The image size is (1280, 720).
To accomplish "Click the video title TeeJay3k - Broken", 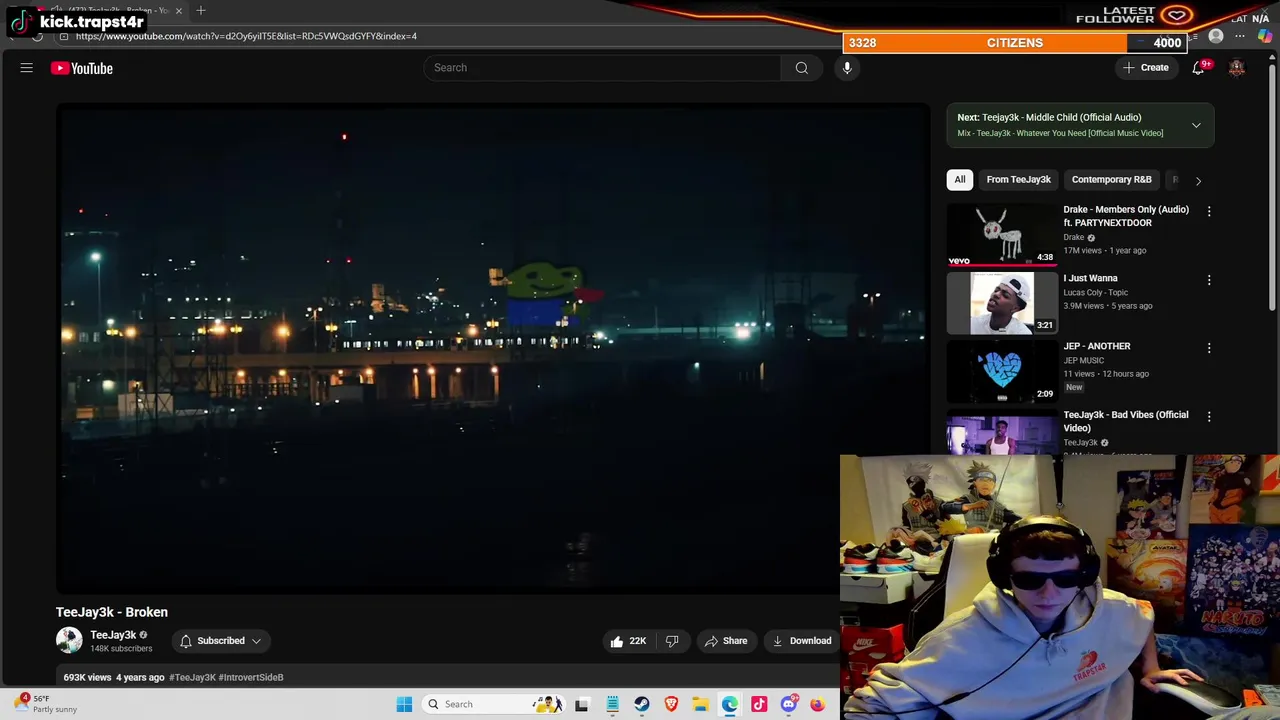I will tap(112, 612).
